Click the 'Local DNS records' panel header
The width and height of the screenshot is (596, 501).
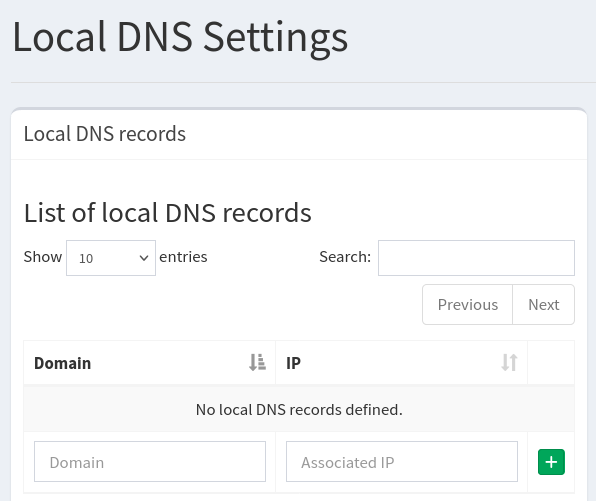pyautogui.click(x=105, y=134)
